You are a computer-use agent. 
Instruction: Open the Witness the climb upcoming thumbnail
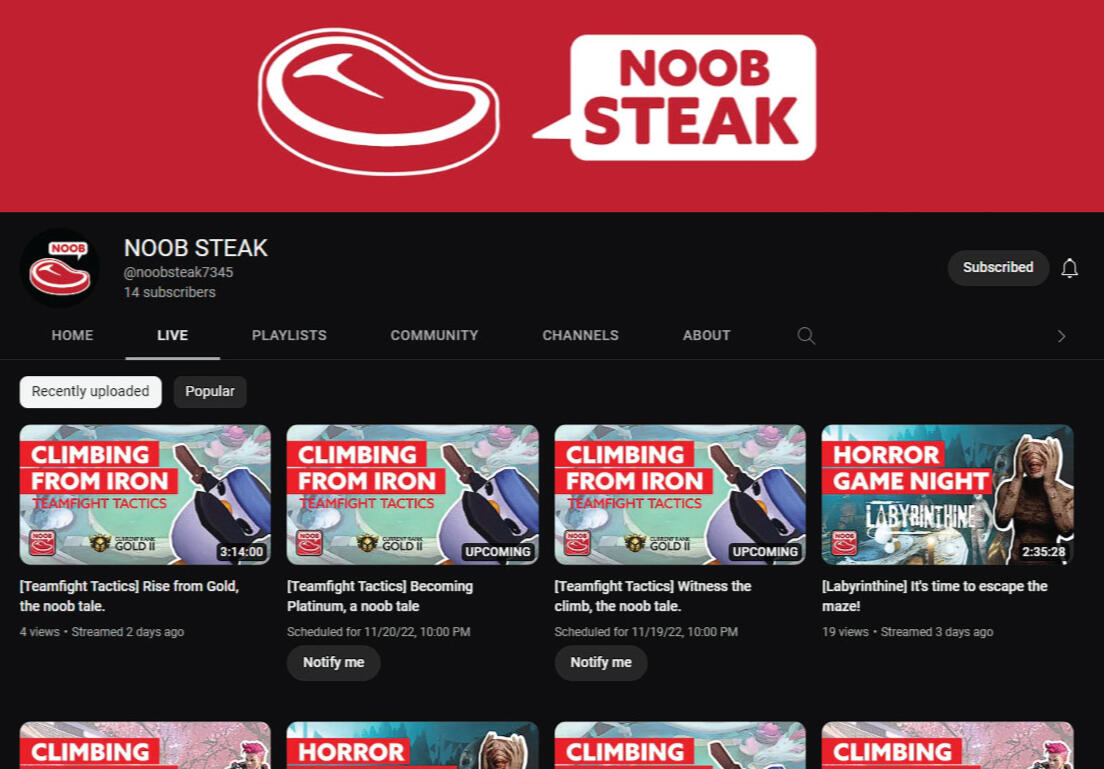pos(680,494)
